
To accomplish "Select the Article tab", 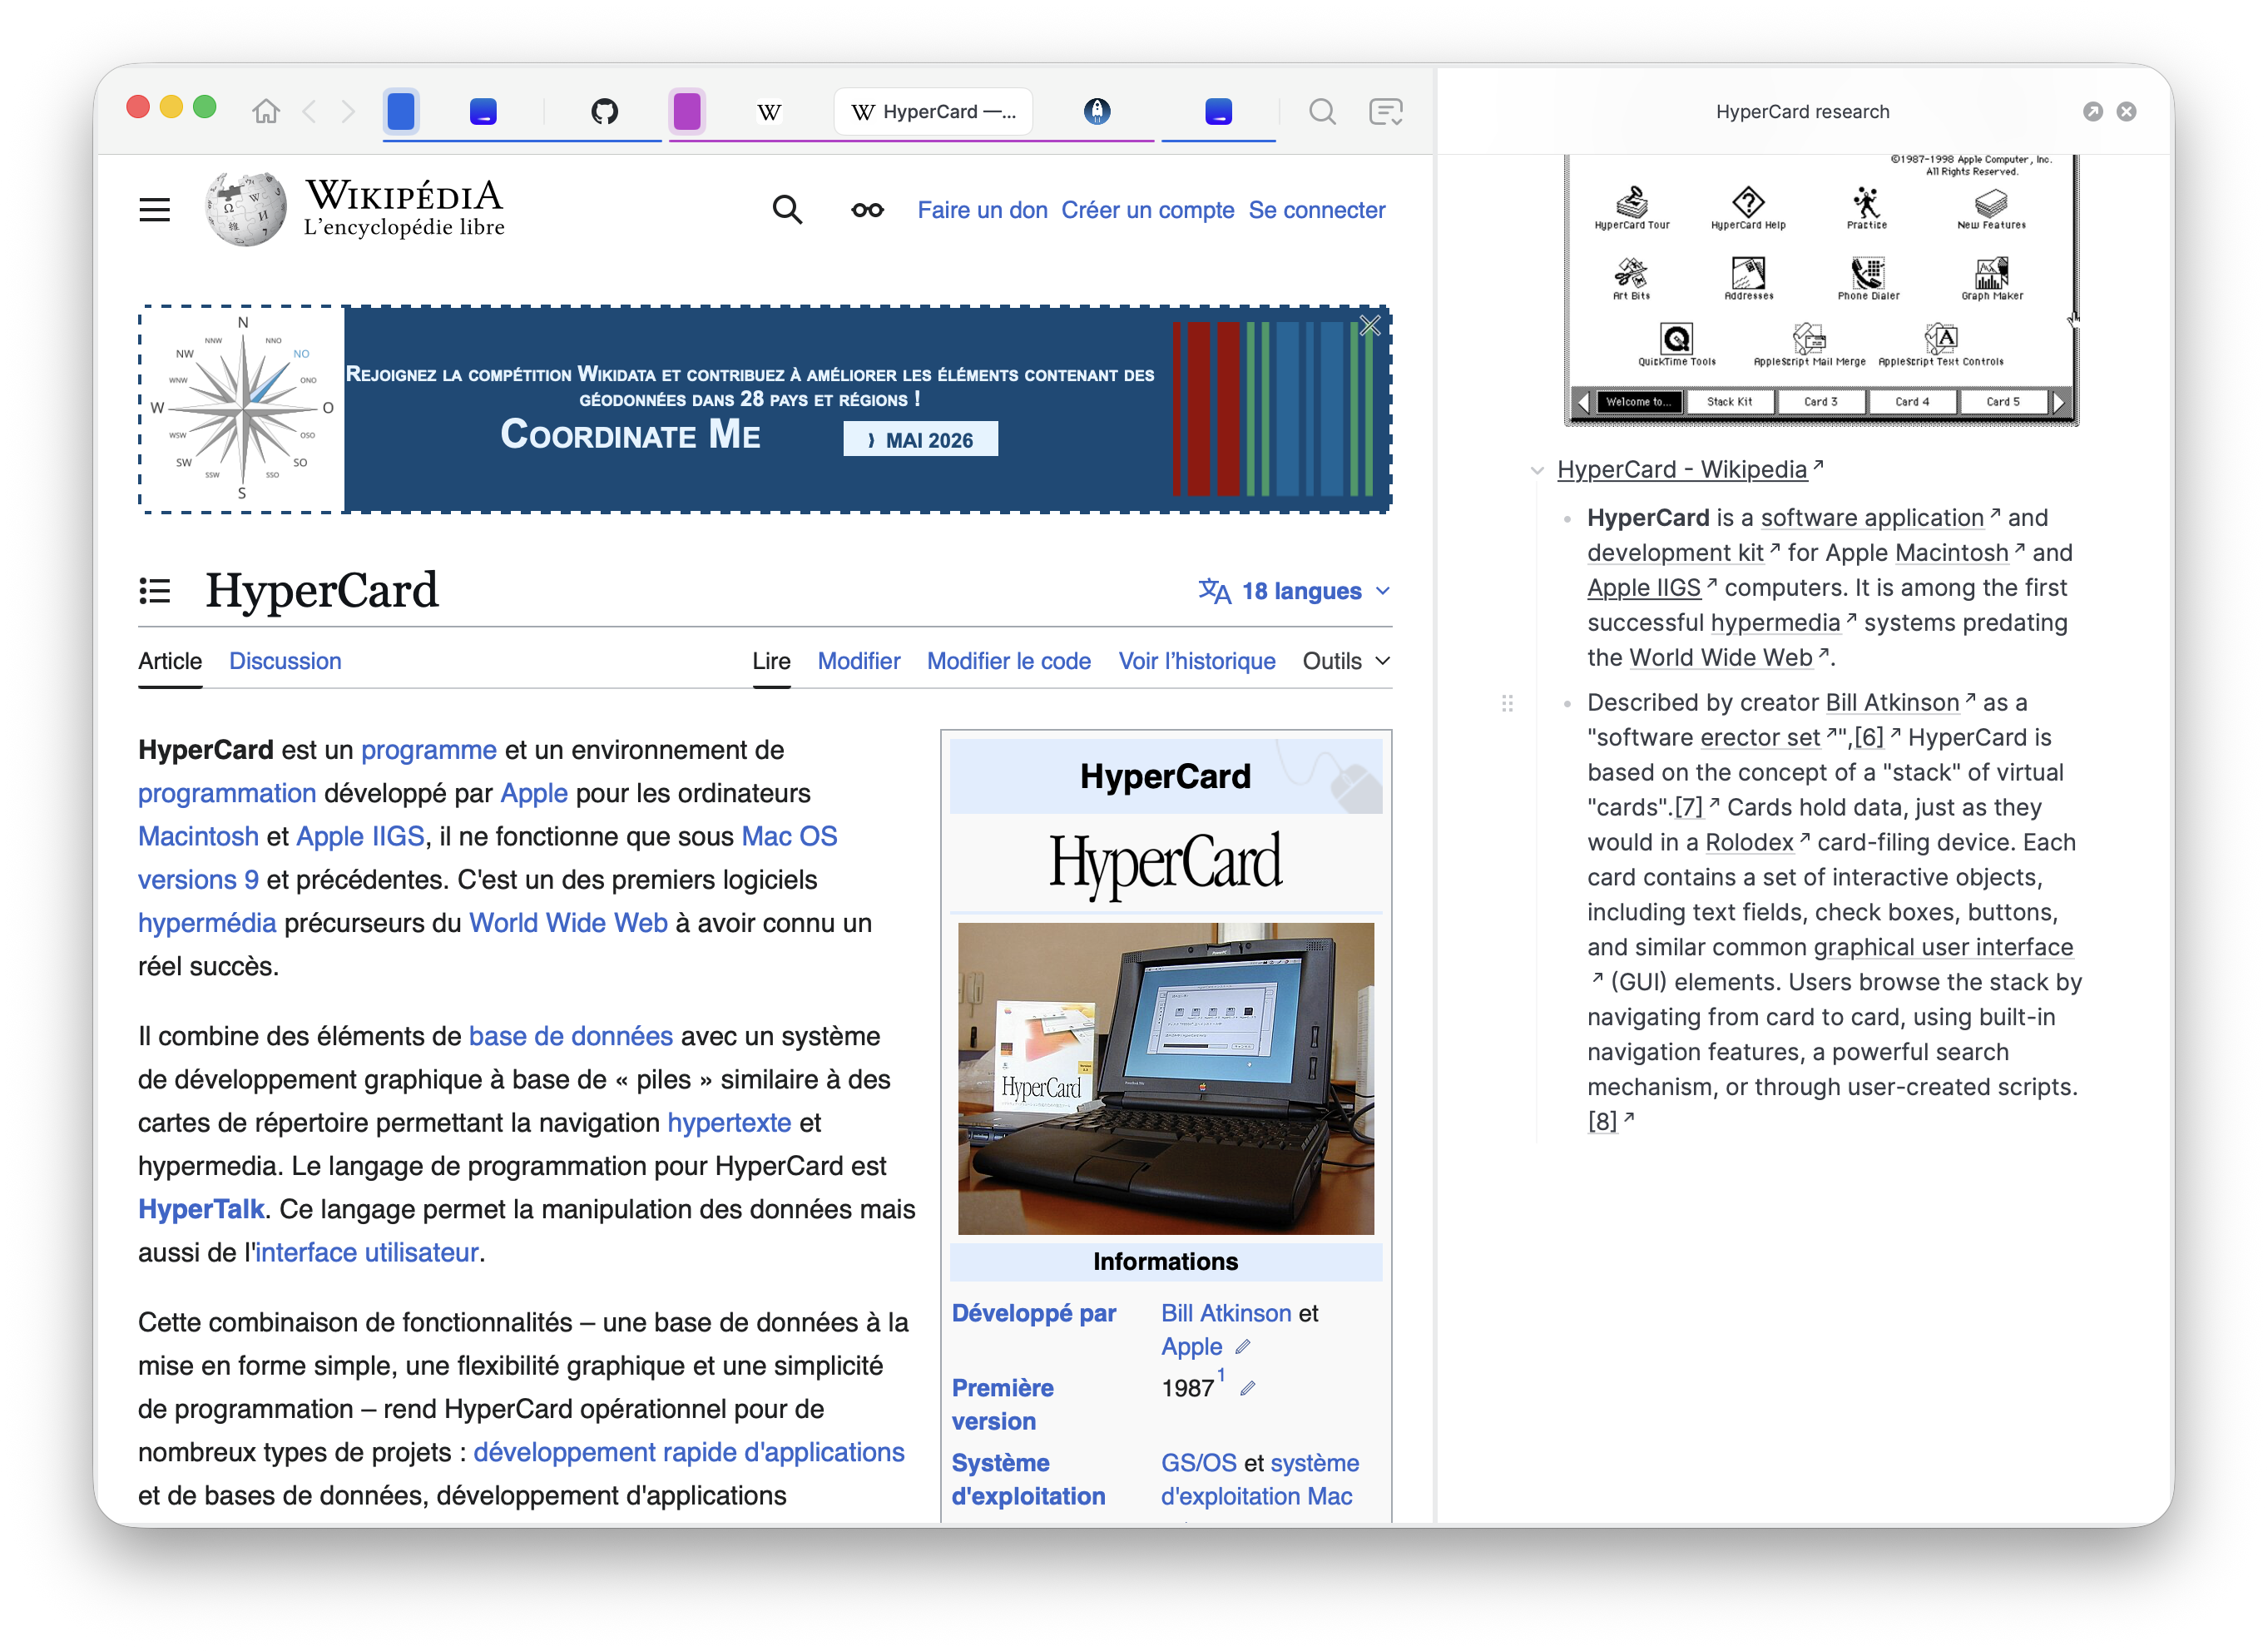I will [x=170, y=661].
